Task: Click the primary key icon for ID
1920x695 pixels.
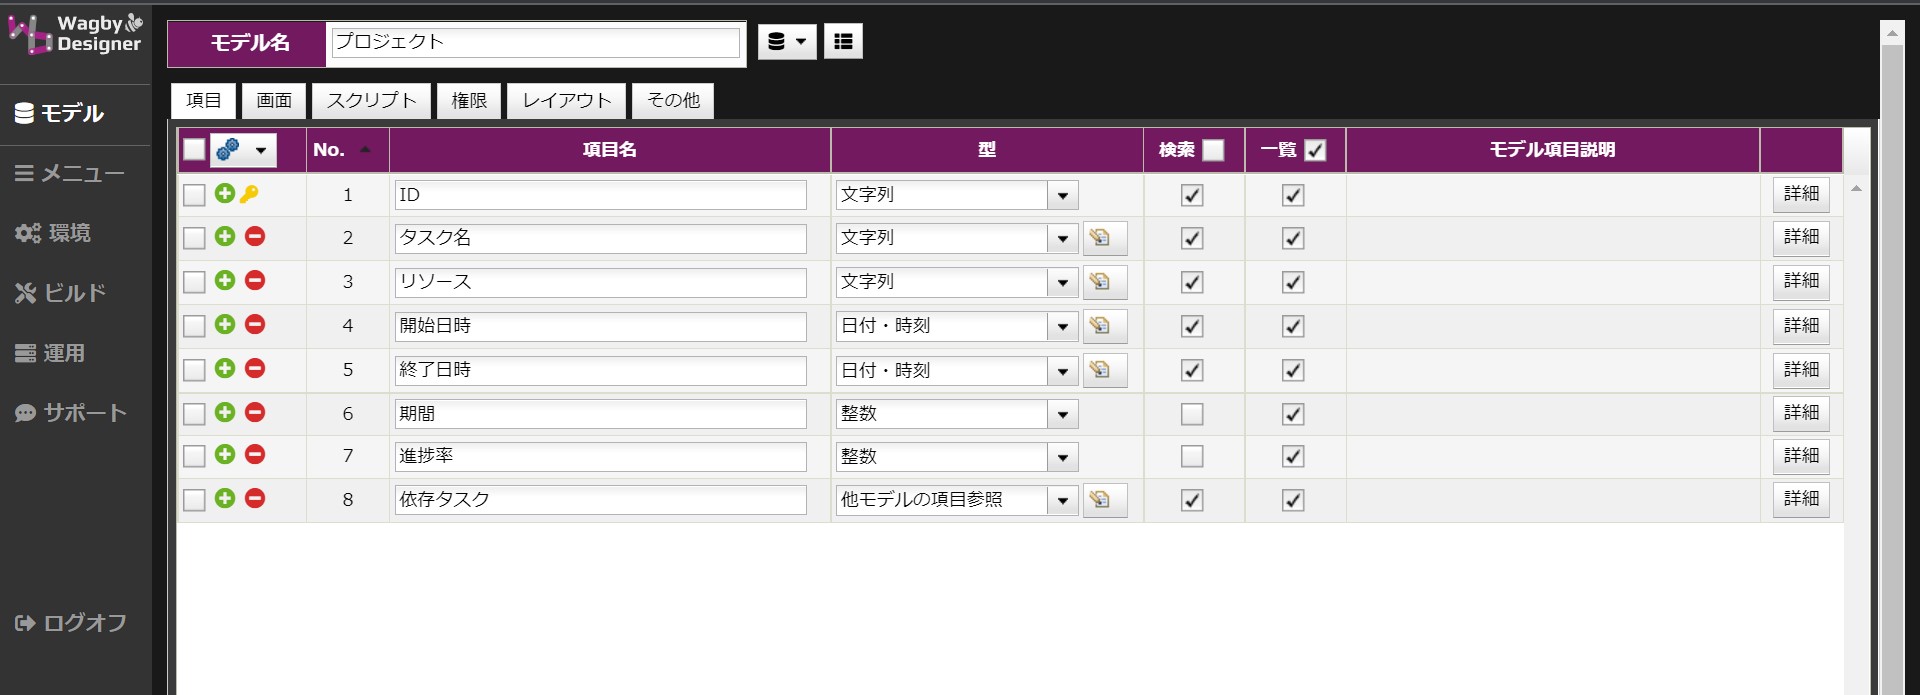Action: (x=249, y=193)
